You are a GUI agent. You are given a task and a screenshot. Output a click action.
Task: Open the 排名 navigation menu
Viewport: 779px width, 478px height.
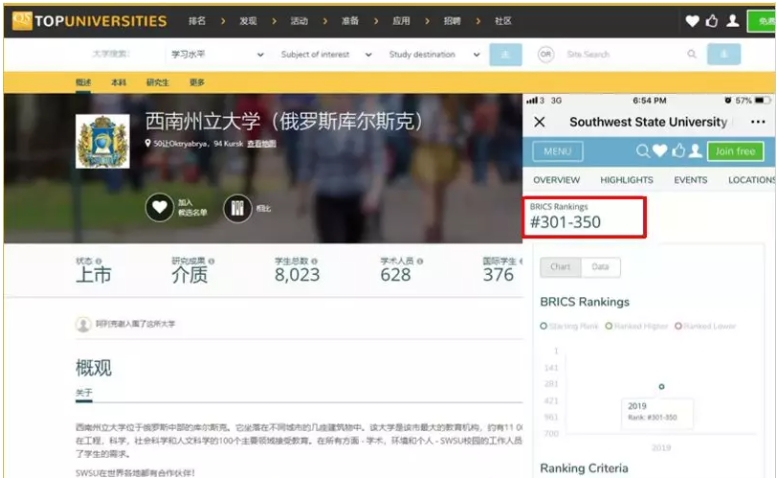197,21
